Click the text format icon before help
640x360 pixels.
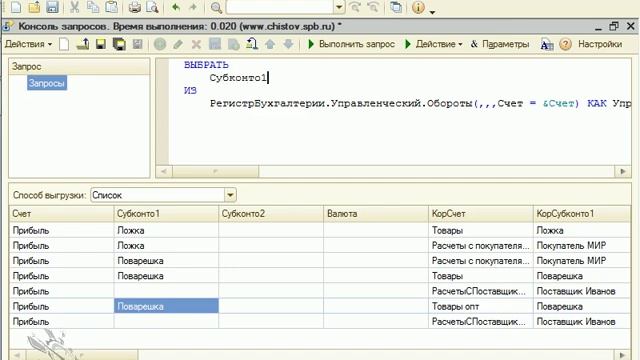click(547, 44)
